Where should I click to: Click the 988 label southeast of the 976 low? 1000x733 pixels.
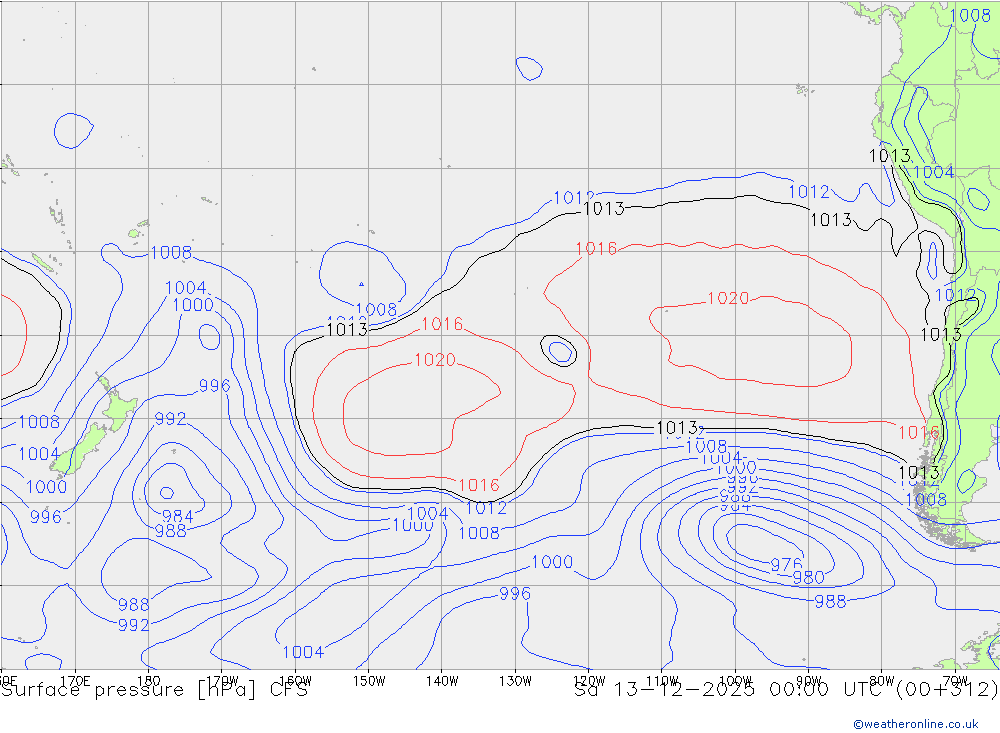(830, 601)
